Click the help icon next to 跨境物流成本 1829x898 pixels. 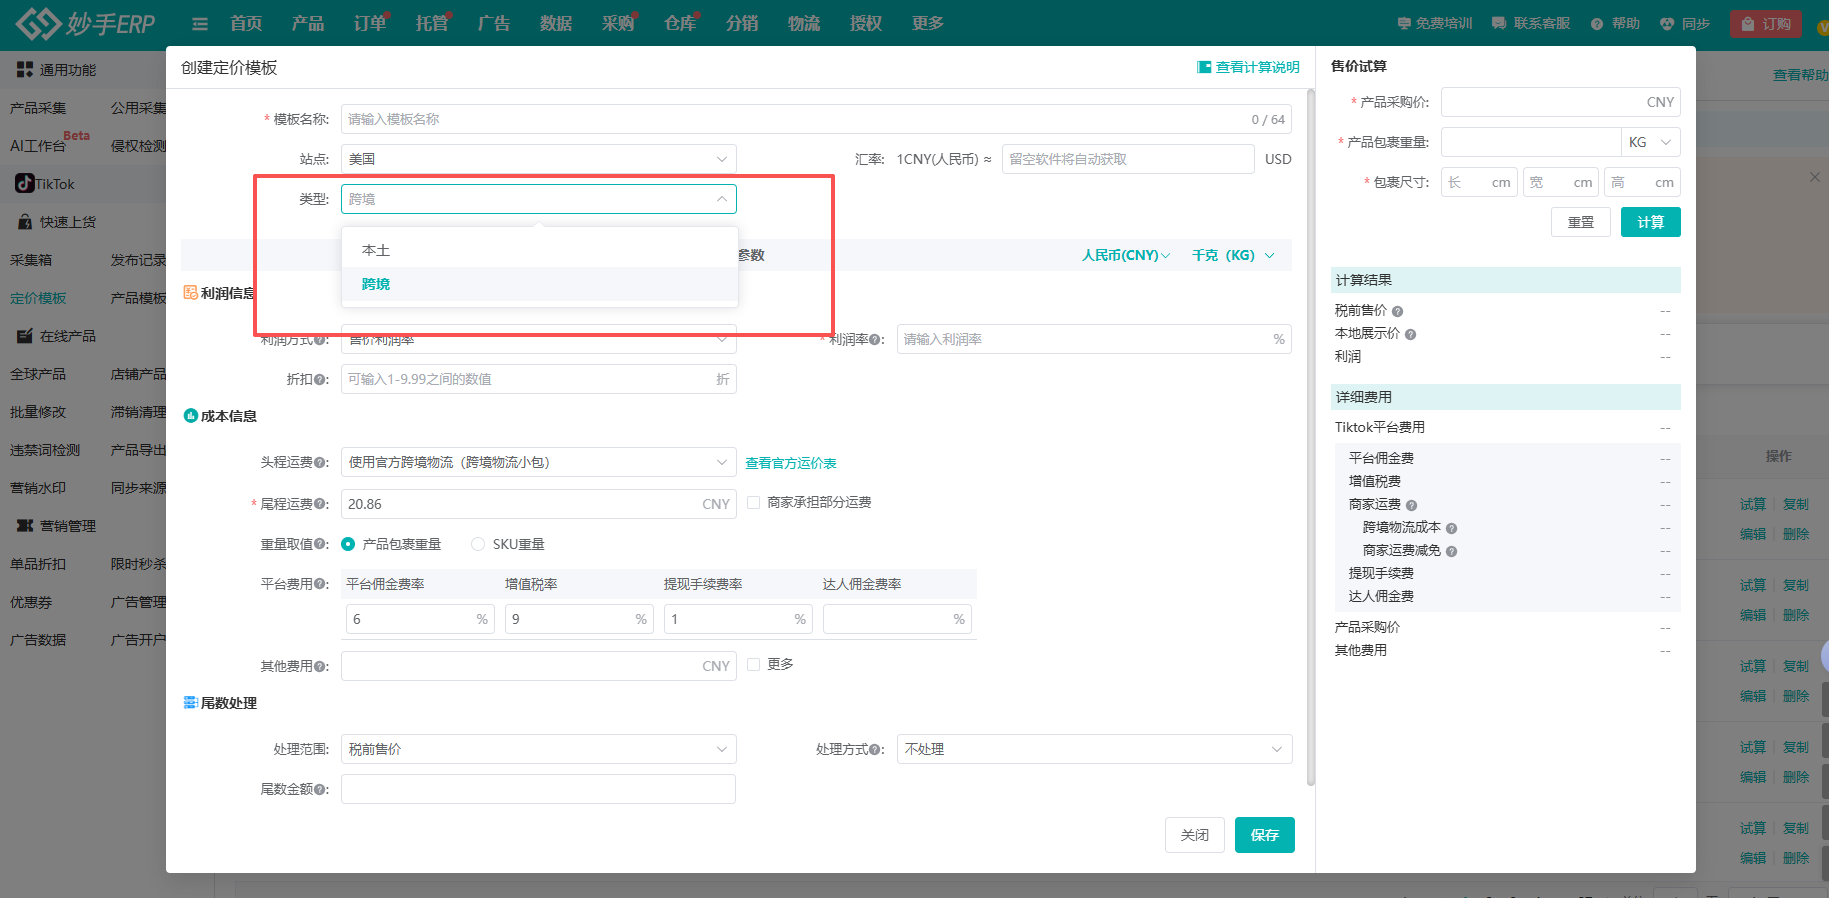click(1451, 528)
